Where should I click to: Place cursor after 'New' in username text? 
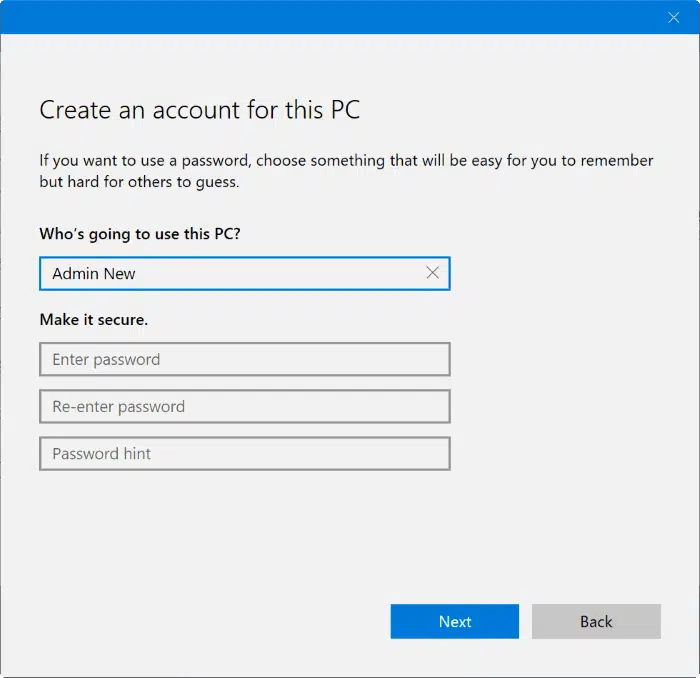pos(137,273)
